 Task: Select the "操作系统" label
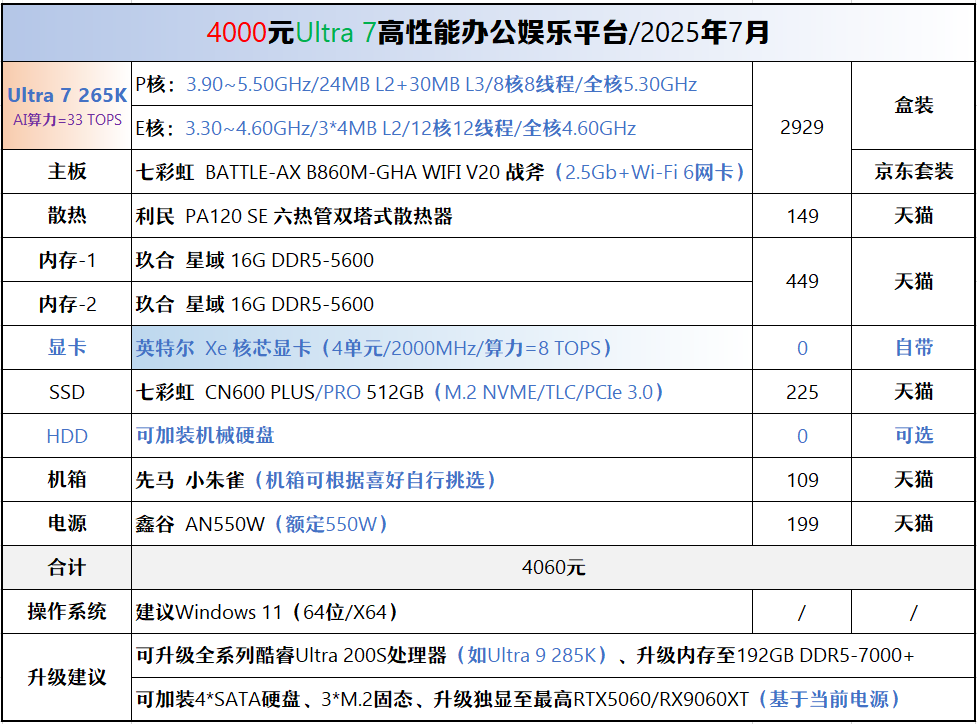(x=67, y=612)
